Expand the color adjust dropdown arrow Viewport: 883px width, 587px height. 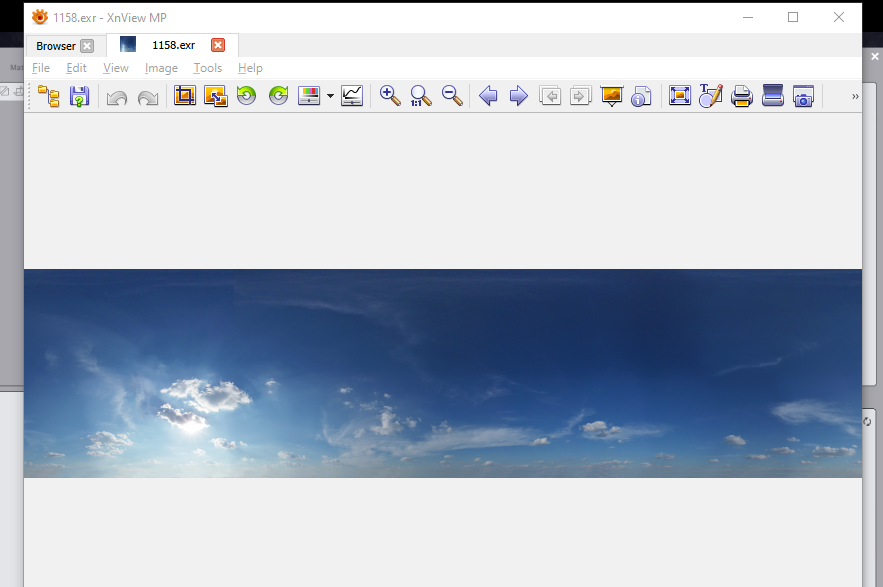tap(331, 96)
